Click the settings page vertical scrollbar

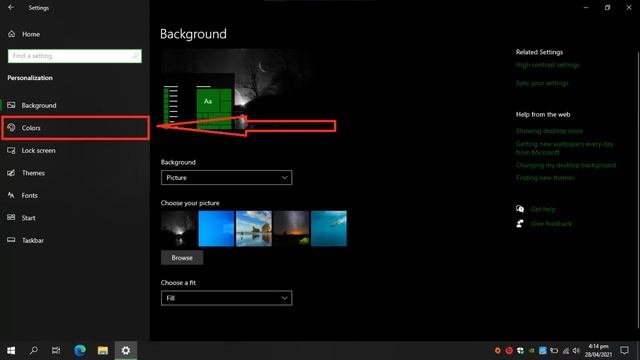638,190
